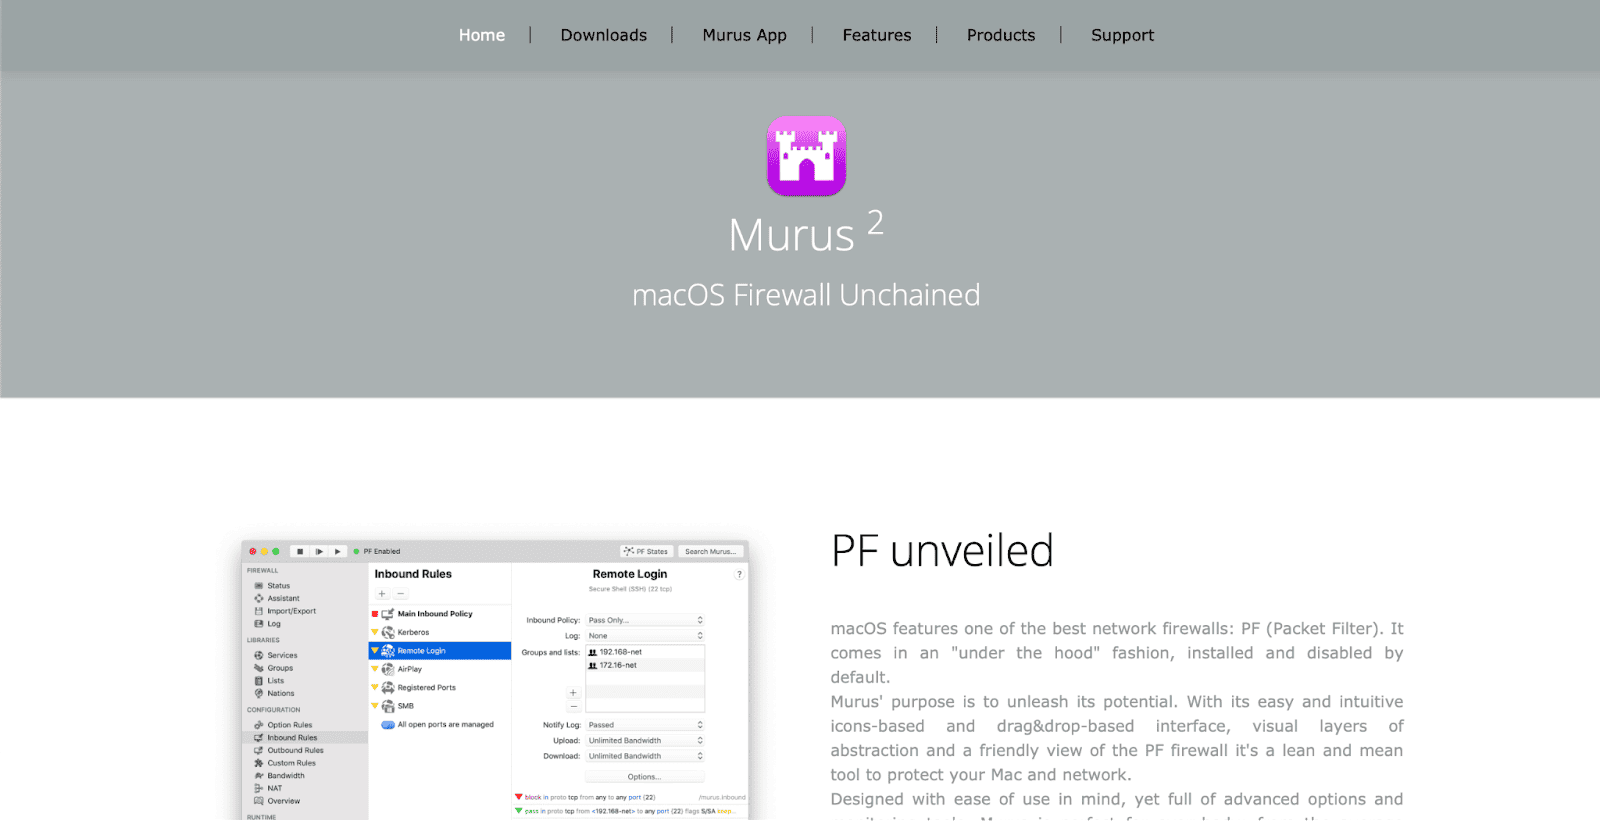
Task: Open the Features nav item
Action: (877, 35)
